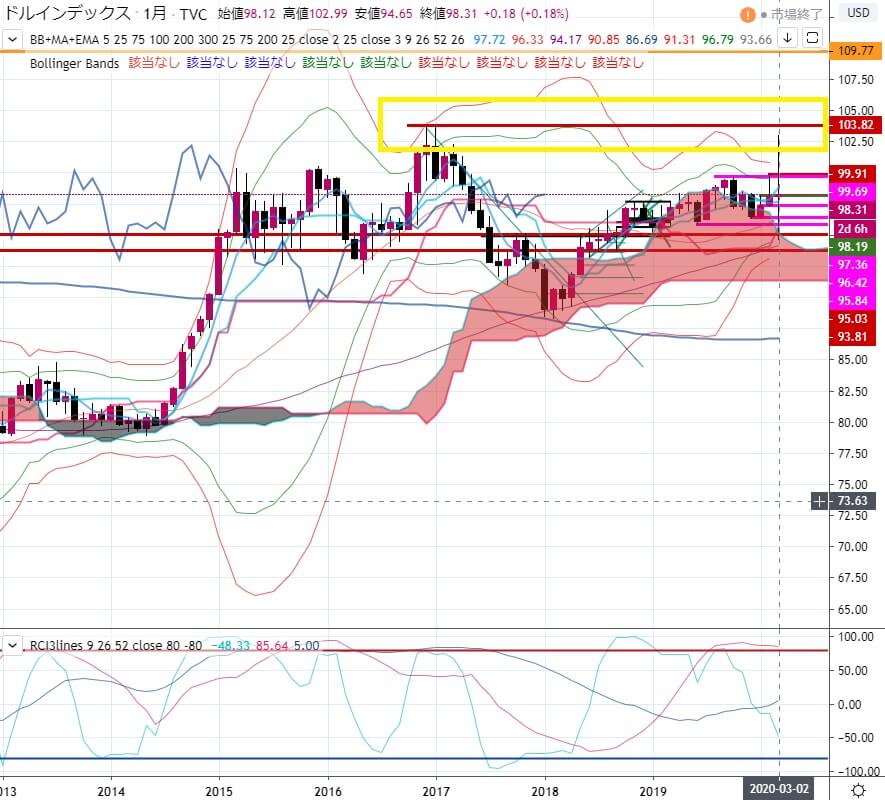Select the BB+MA+EMA indicator name

[x=64, y=40]
